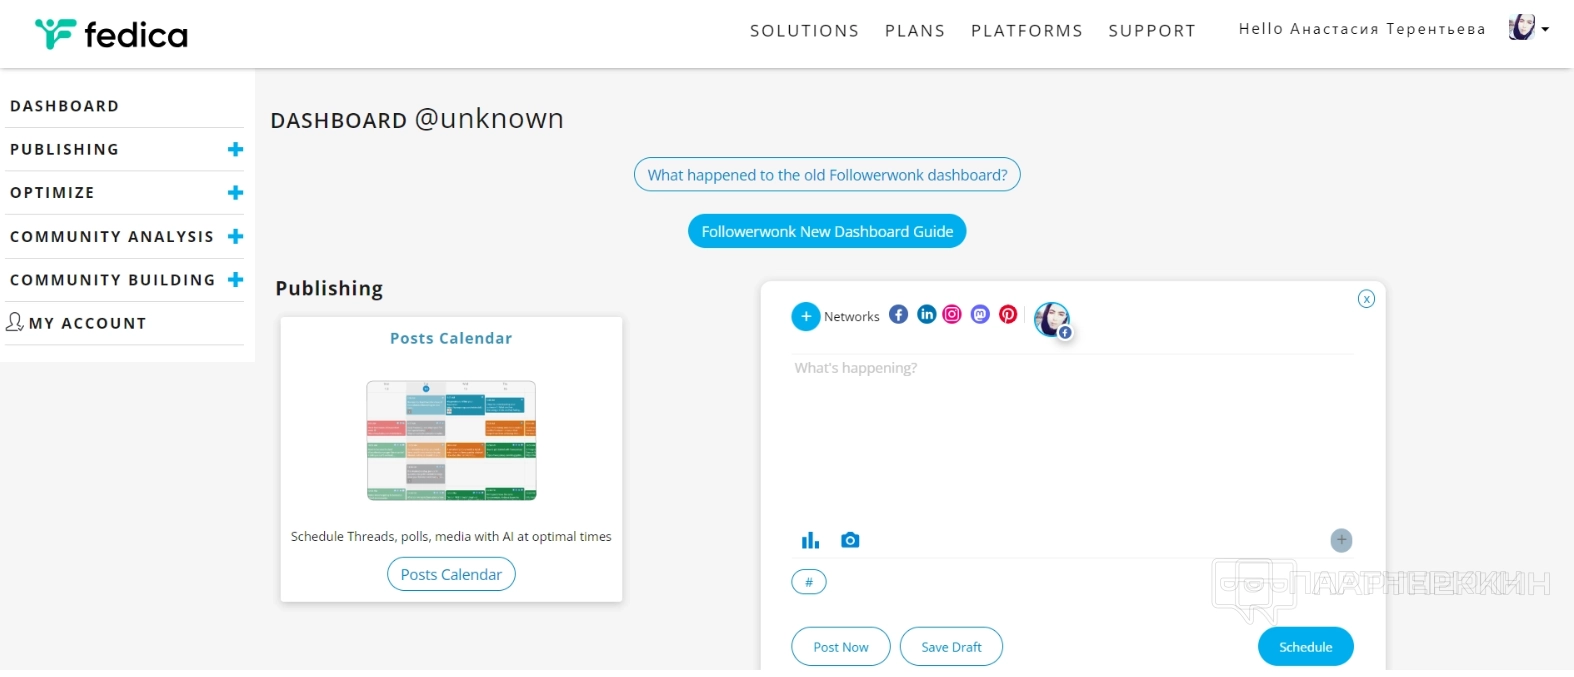Click the Schedule button

[1306, 647]
